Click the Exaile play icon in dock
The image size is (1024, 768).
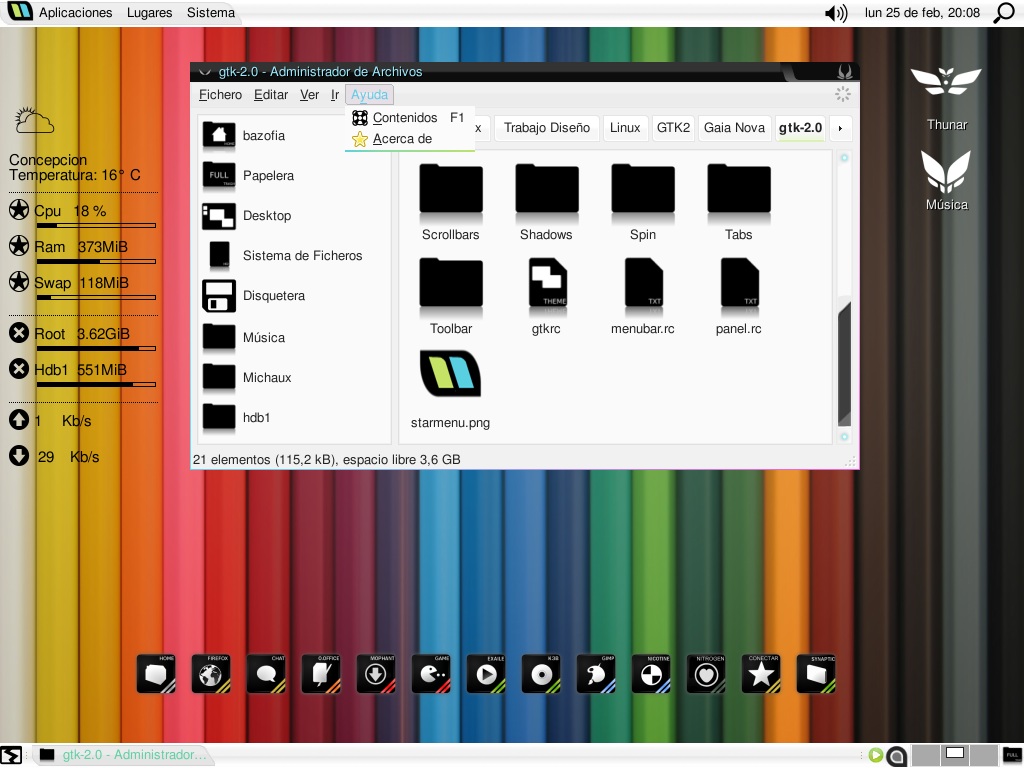(x=486, y=673)
